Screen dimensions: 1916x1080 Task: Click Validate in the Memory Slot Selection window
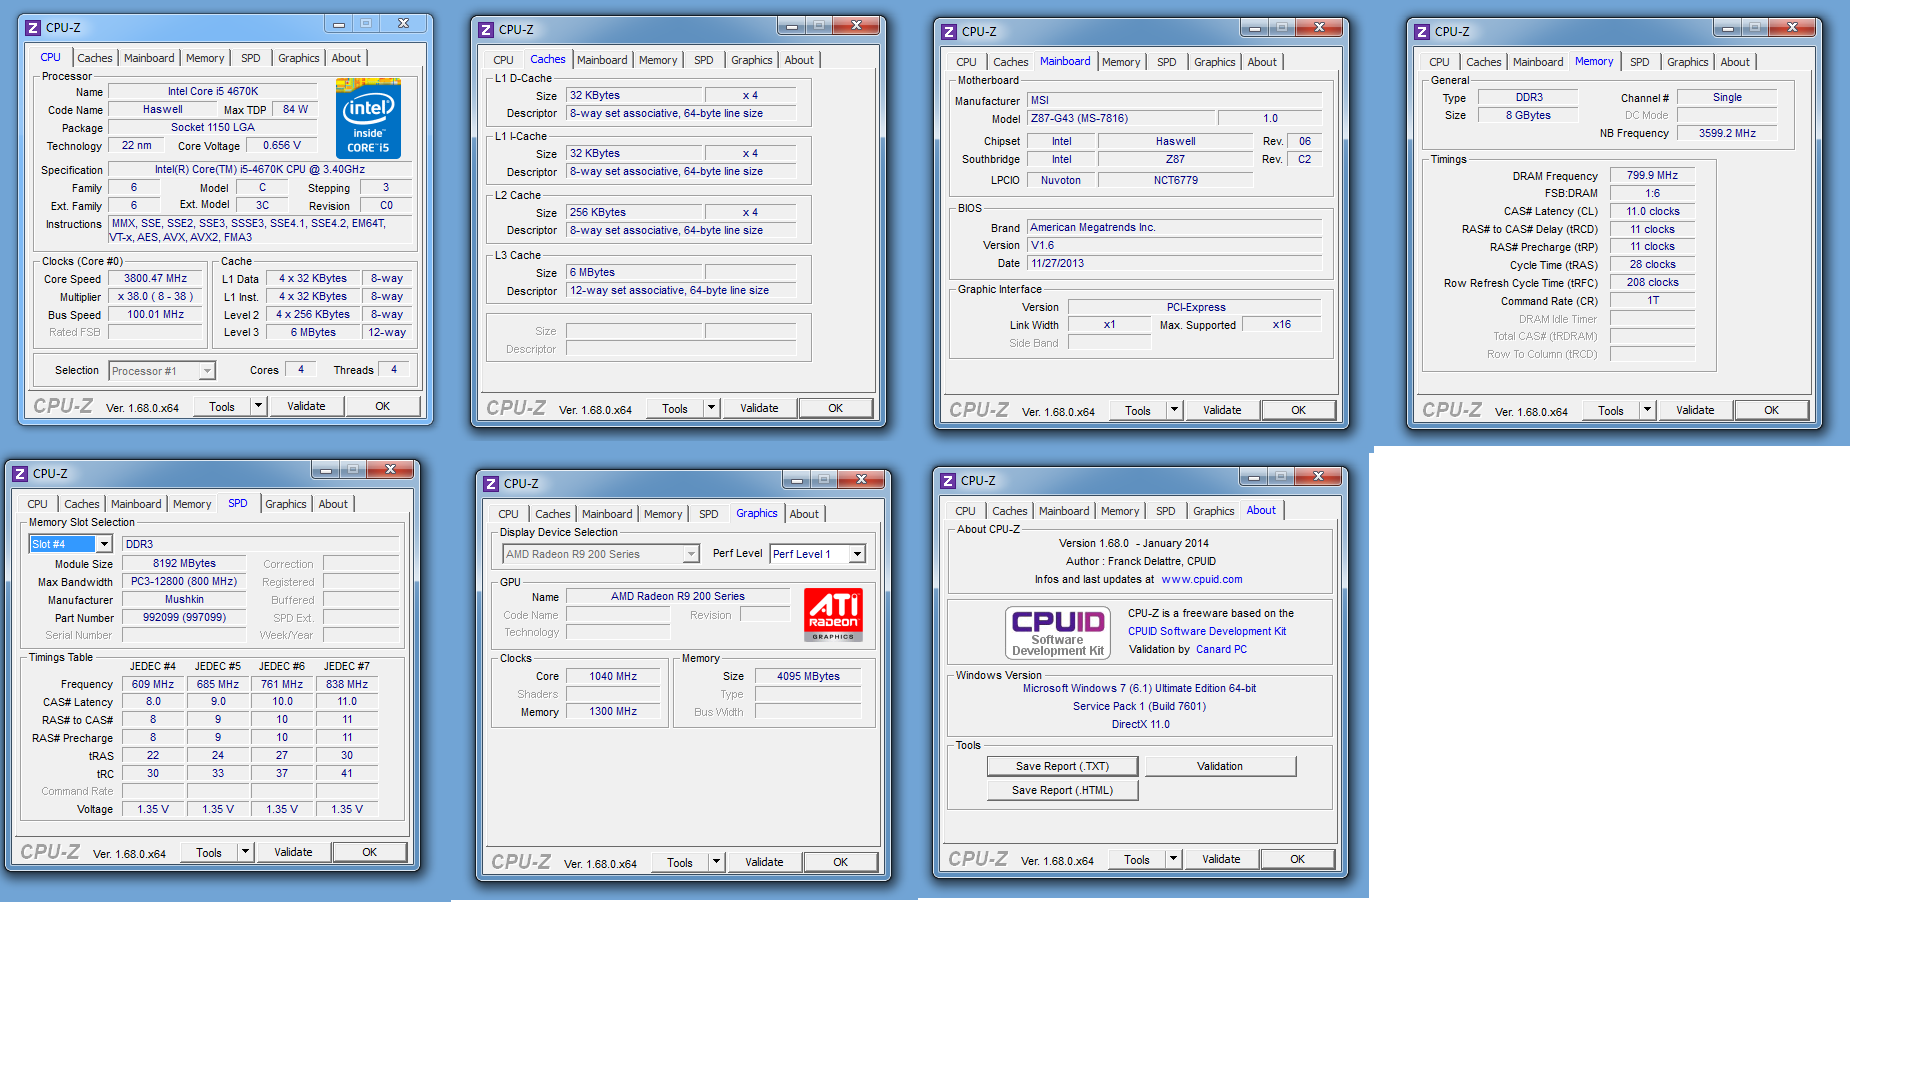pyautogui.click(x=293, y=852)
